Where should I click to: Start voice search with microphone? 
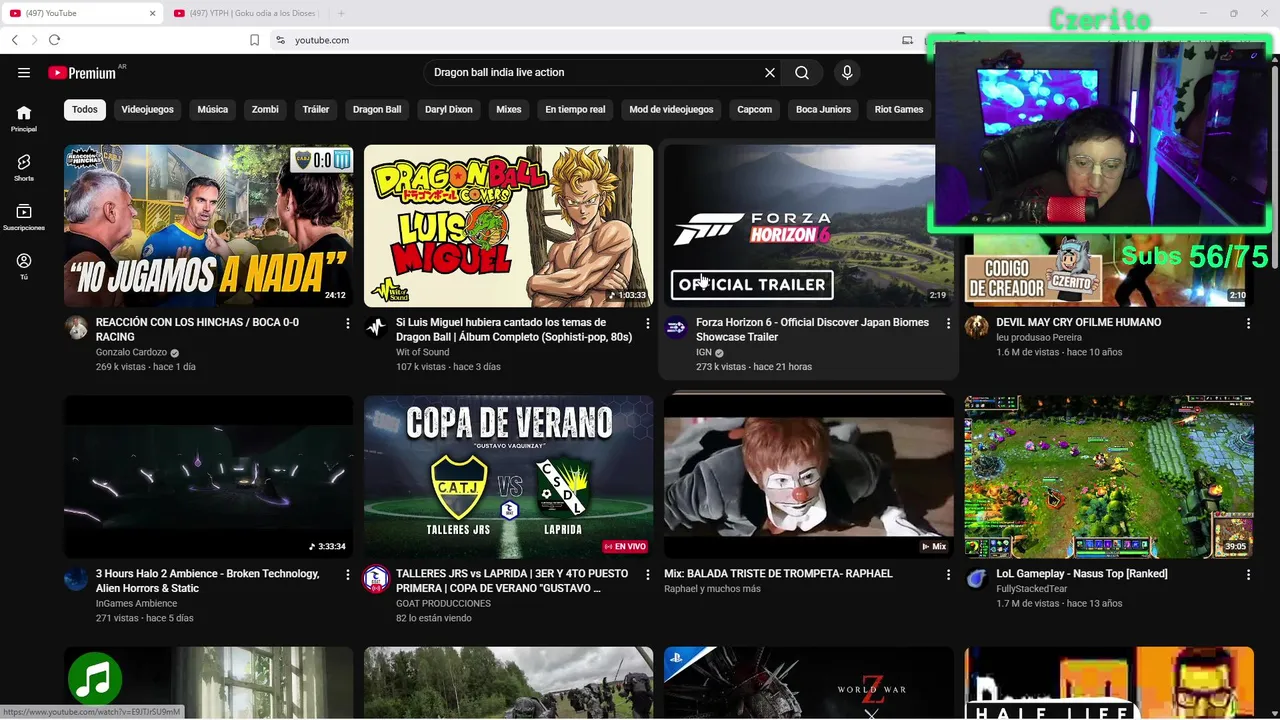coord(847,72)
